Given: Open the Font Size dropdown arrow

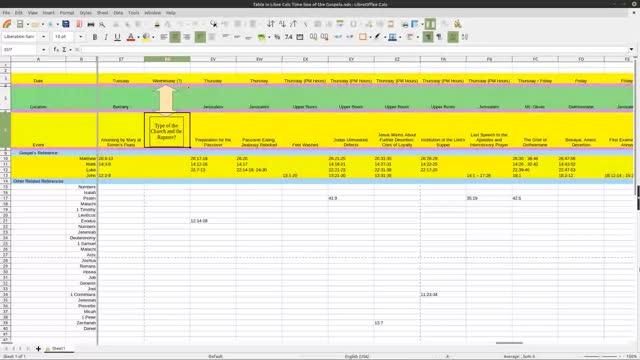Looking at the screenshot, I should click(80, 37).
